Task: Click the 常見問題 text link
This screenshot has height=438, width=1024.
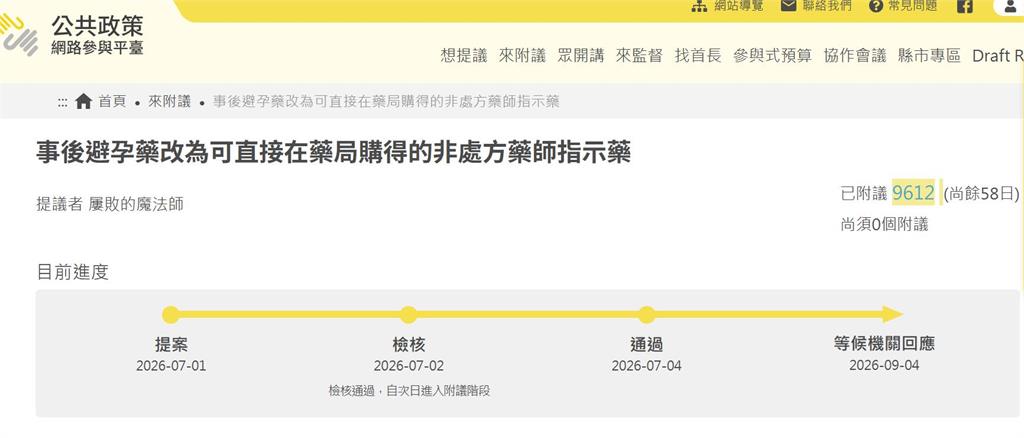Action: click(x=912, y=5)
